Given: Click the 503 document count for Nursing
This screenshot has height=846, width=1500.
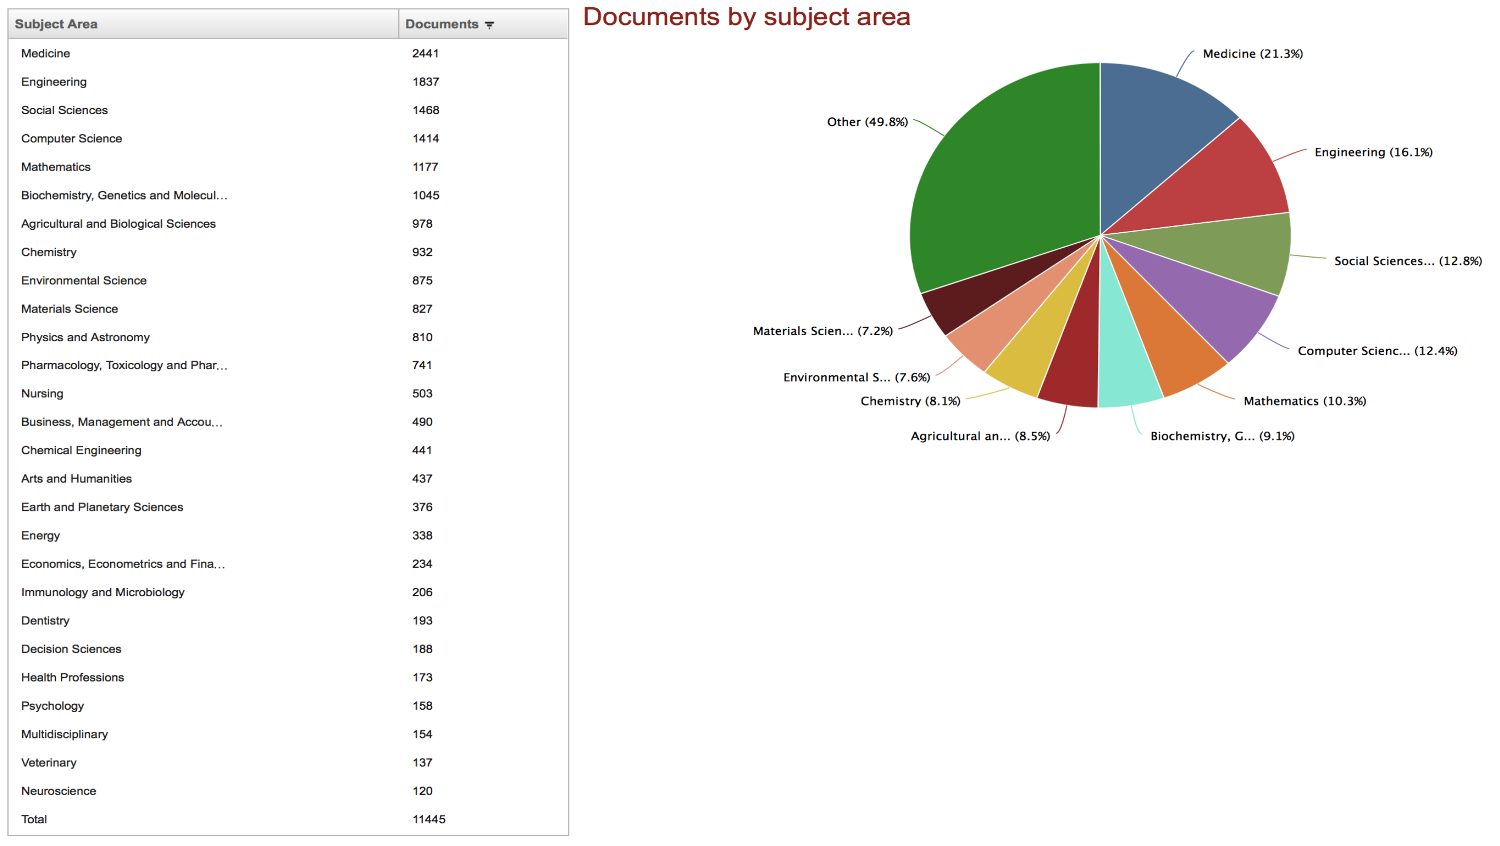Looking at the screenshot, I should point(422,394).
